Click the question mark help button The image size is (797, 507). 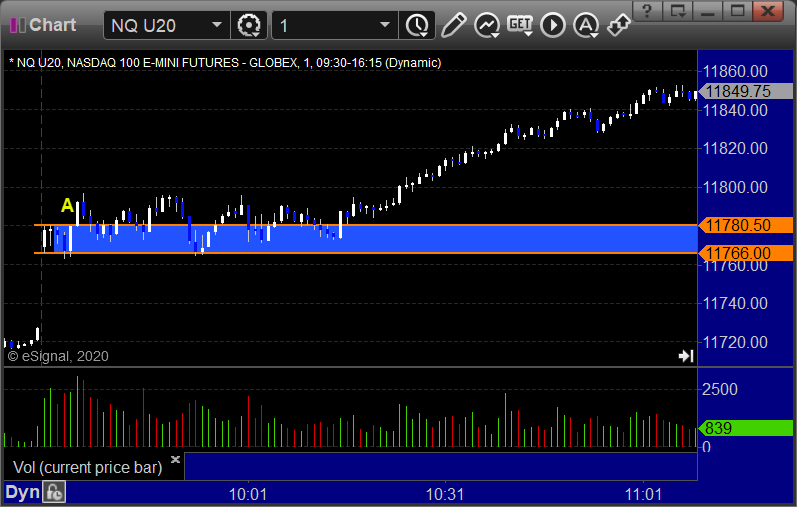coord(647,11)
